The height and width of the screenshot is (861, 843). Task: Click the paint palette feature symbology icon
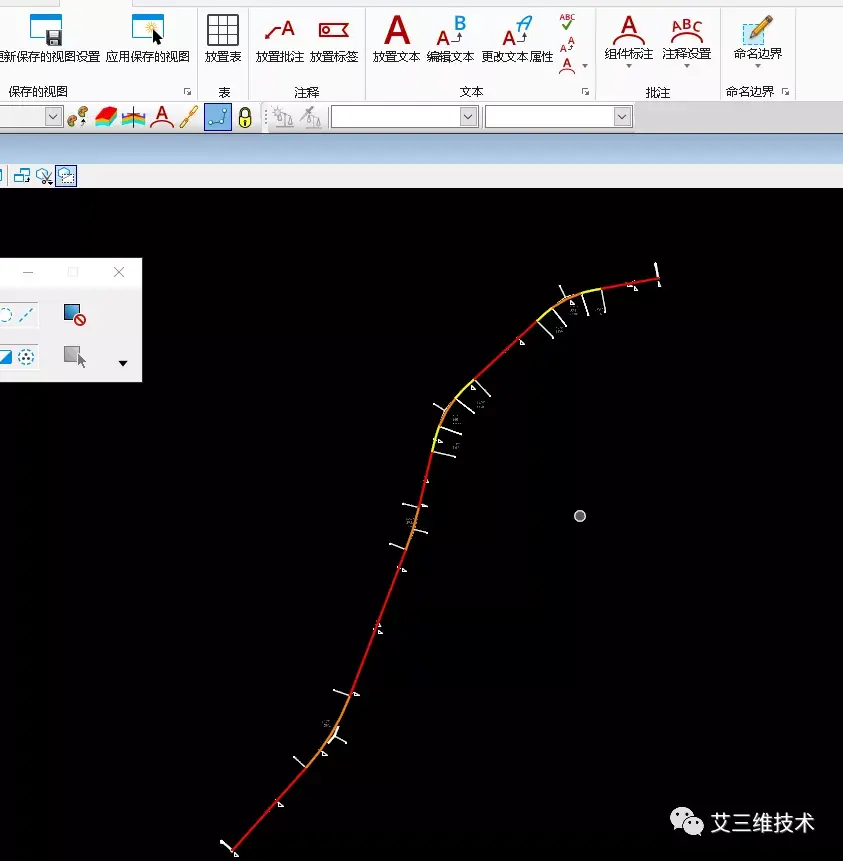click(77, 117)
